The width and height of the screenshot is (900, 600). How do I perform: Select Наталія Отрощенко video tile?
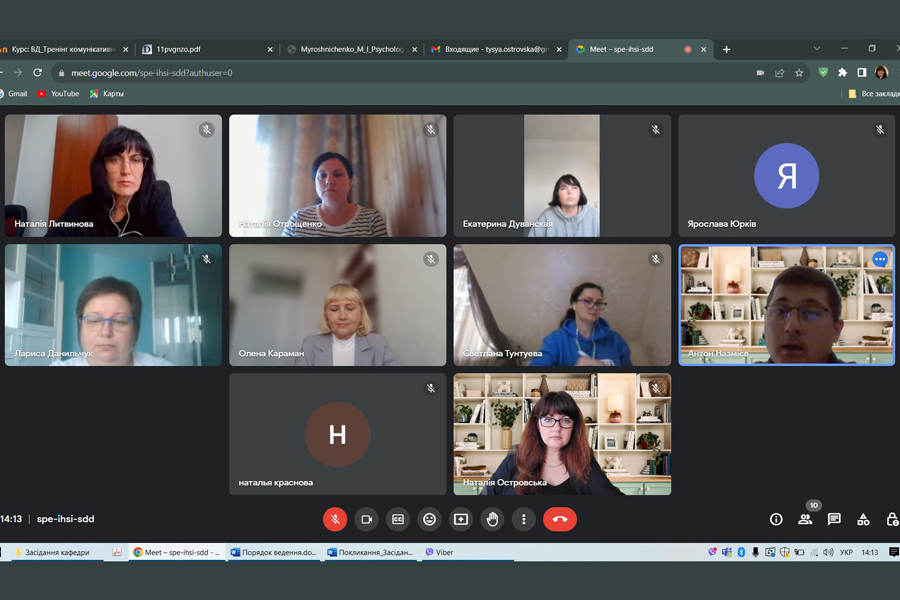(x=338, y=176)
